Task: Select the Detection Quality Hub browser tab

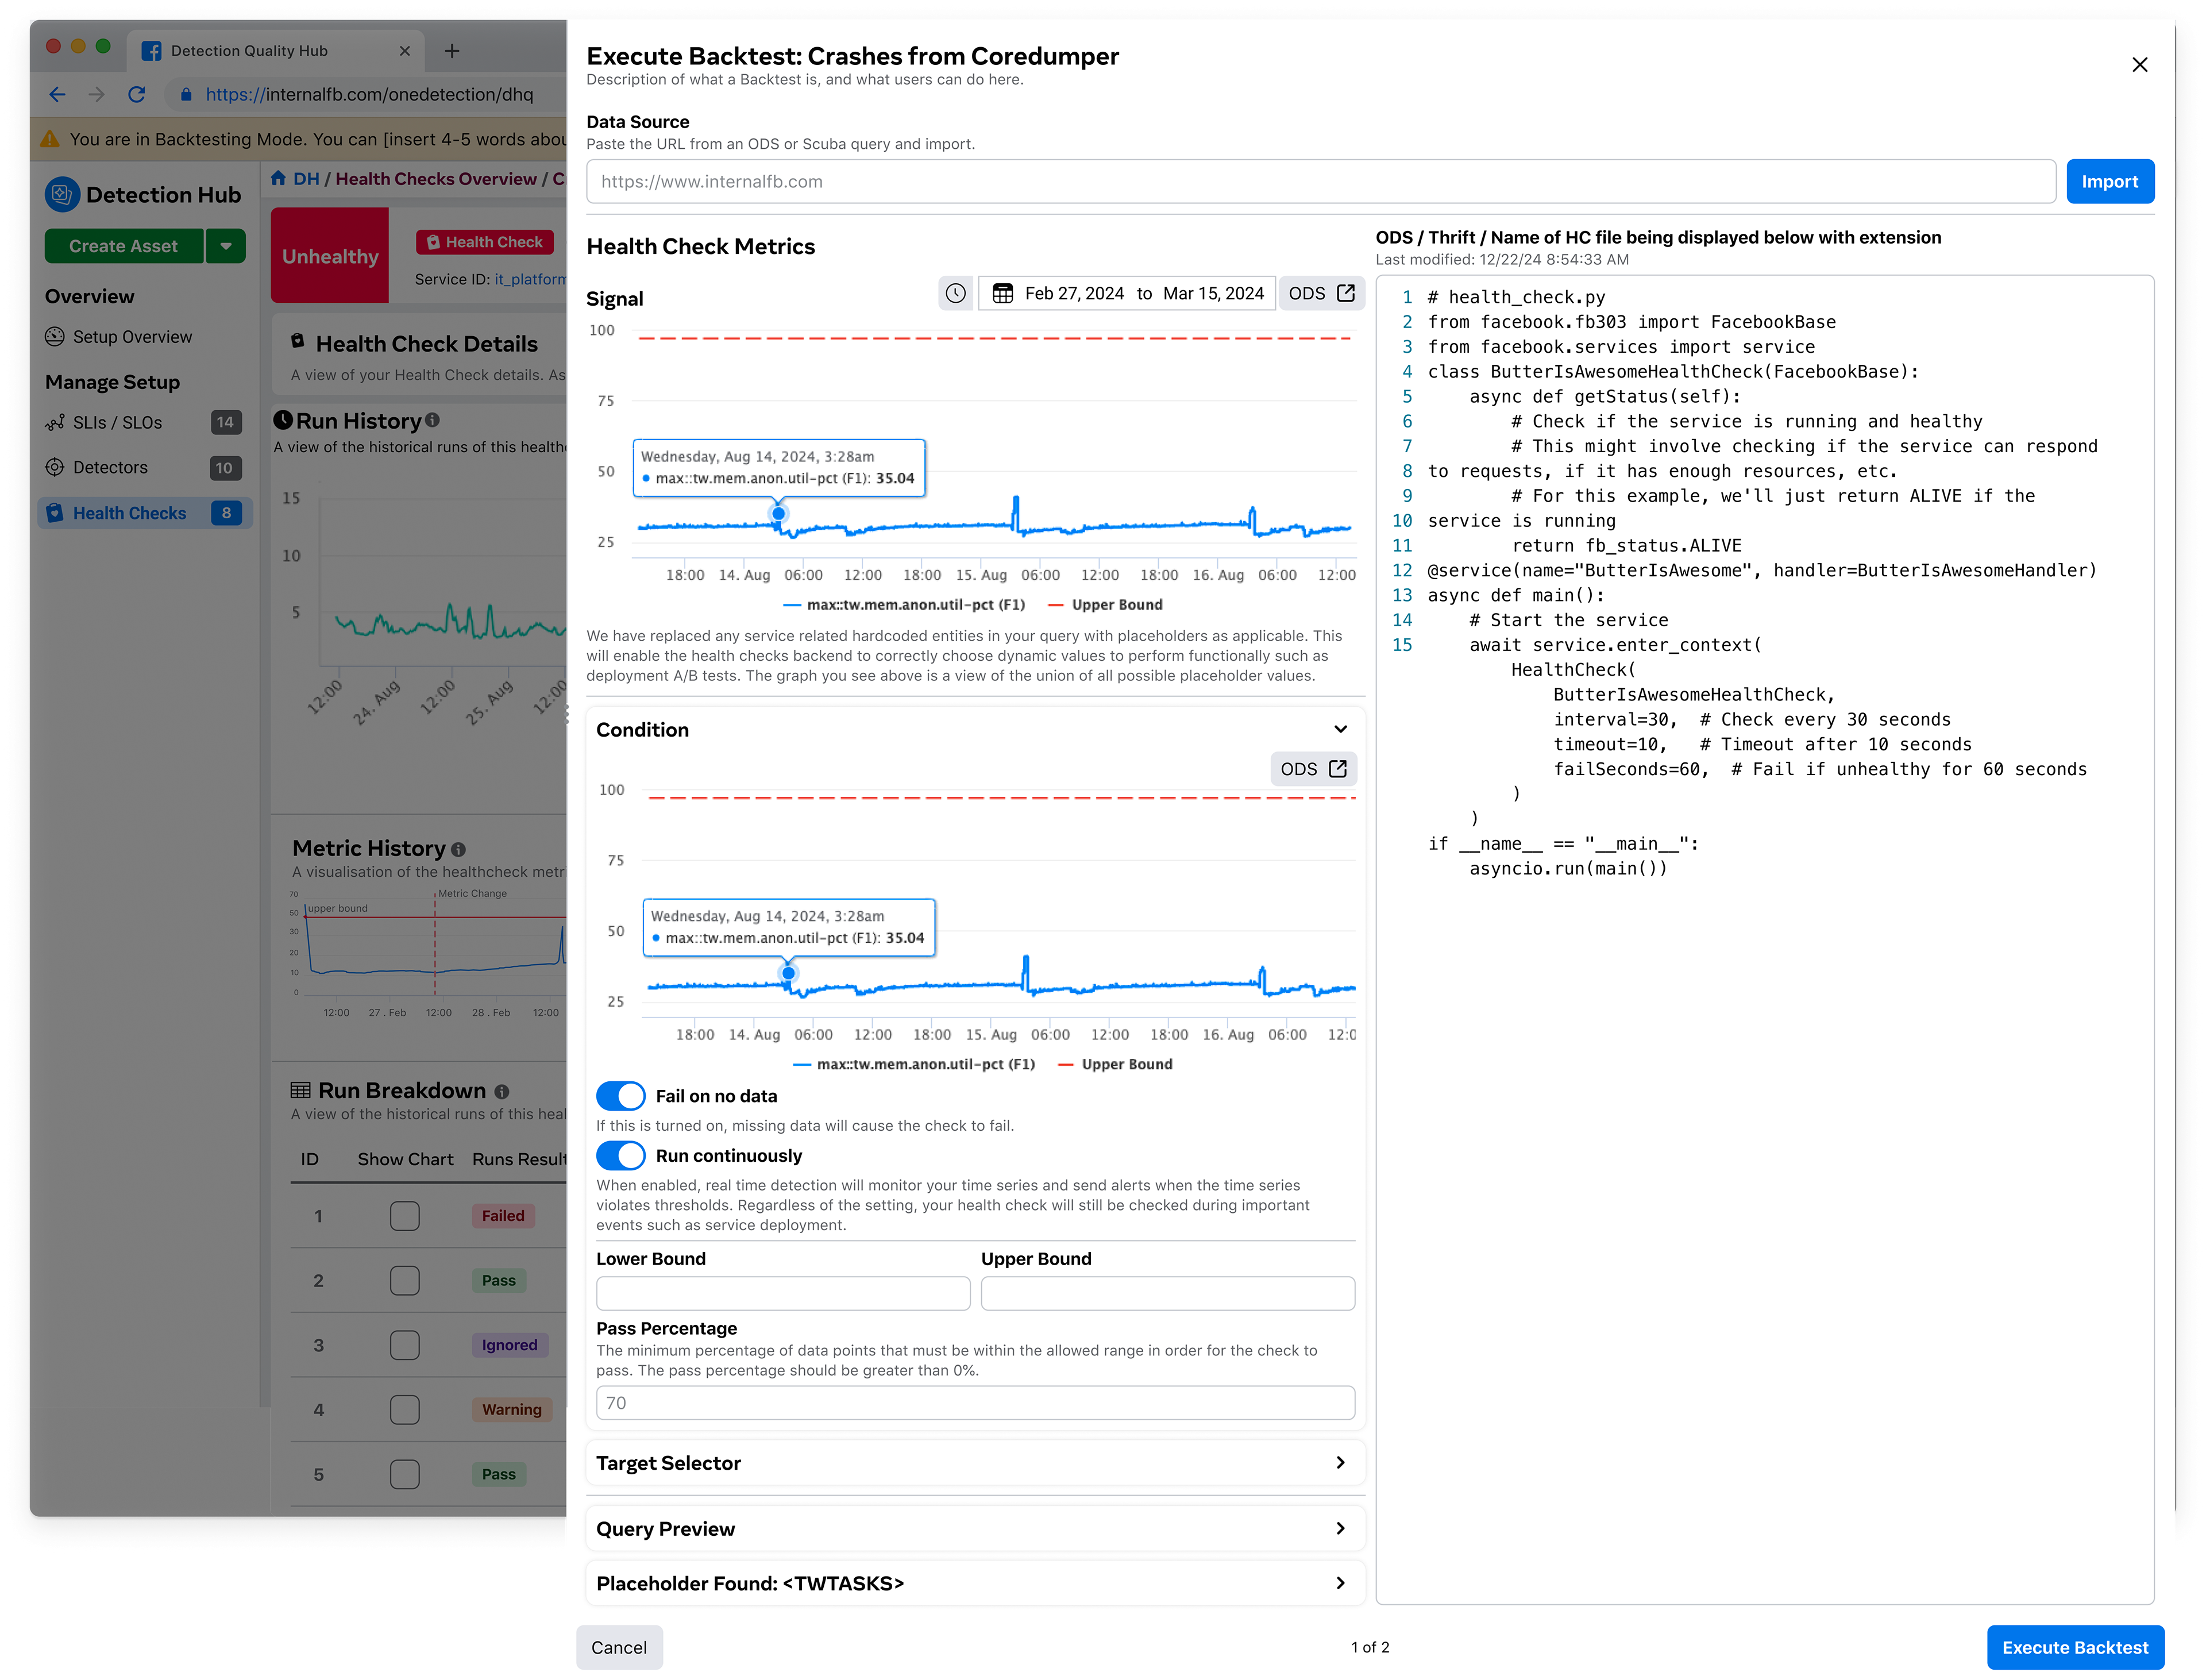Action: click(x=275, y=51)
